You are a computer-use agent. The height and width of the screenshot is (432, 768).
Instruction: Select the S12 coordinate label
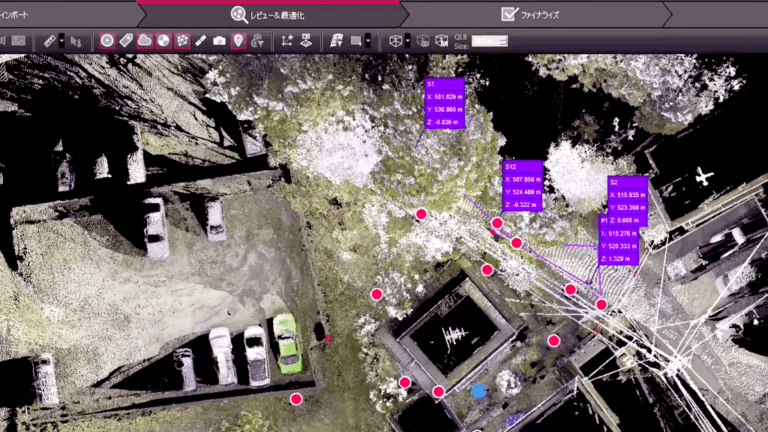(522, 185)
